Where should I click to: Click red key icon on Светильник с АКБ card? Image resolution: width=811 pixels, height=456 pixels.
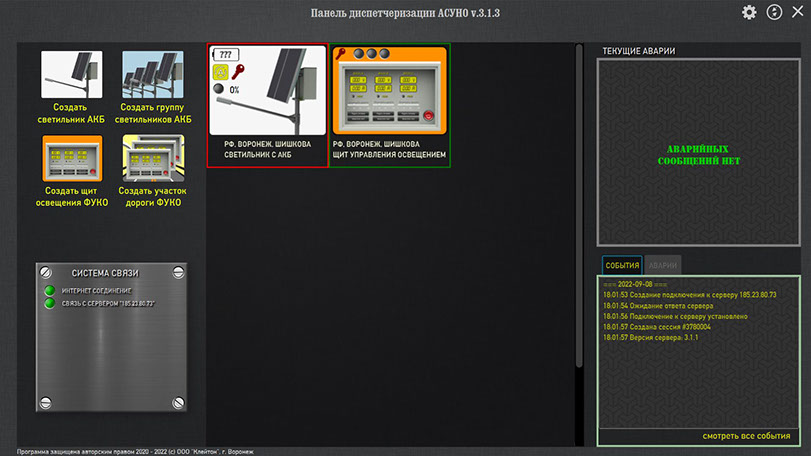coord(238,72)
